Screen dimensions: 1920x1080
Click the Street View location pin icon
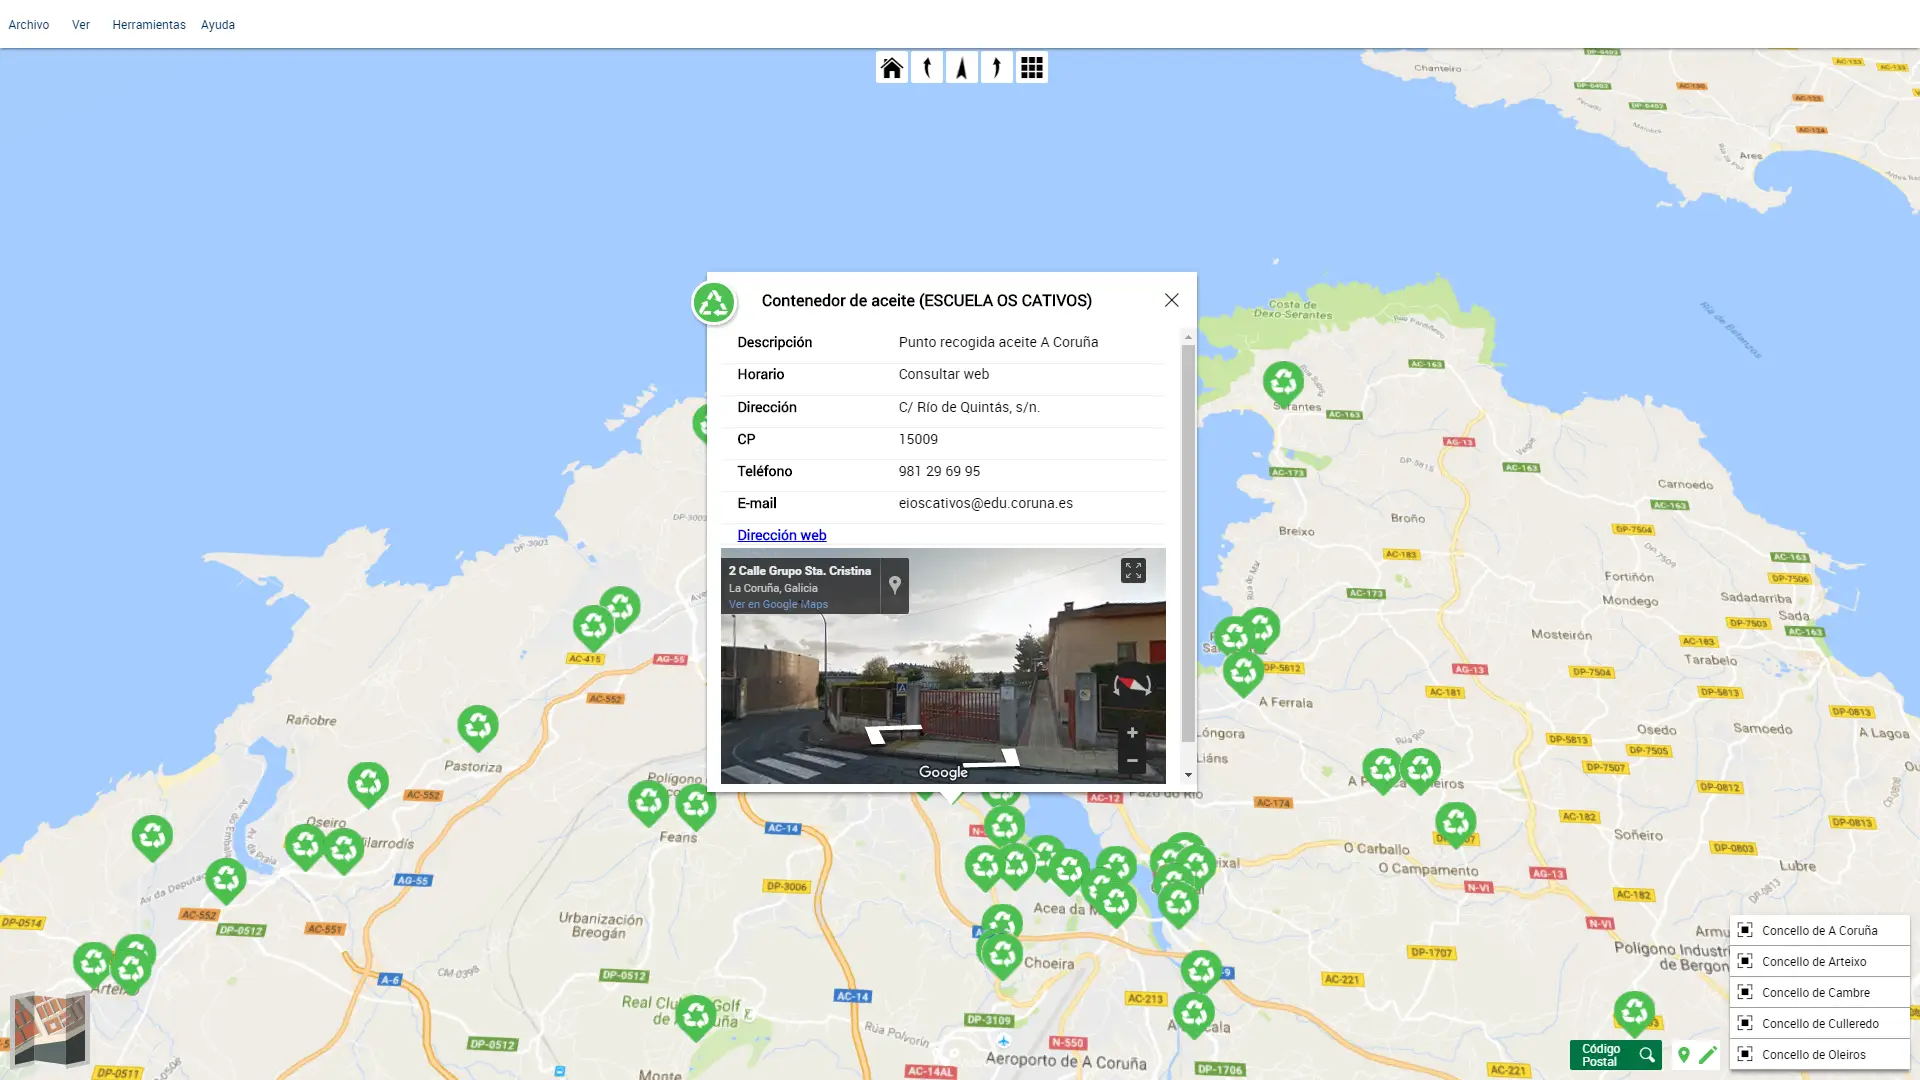(x=895, y=586)
